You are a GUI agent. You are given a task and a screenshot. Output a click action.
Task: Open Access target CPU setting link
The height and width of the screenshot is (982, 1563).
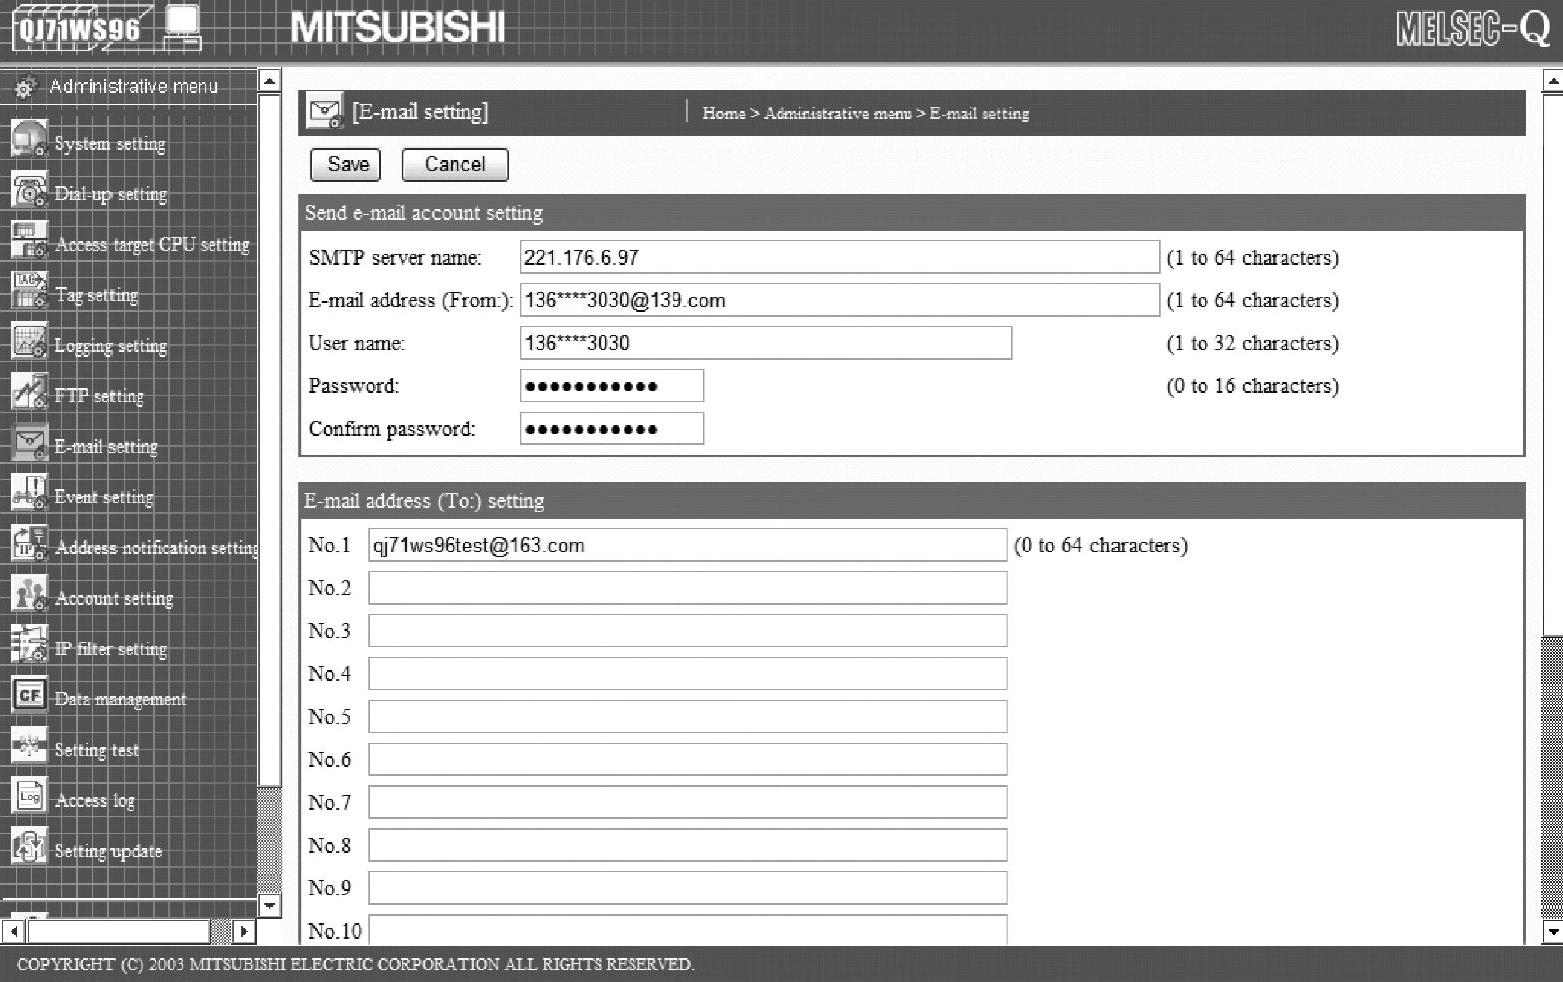coord(153,245)
